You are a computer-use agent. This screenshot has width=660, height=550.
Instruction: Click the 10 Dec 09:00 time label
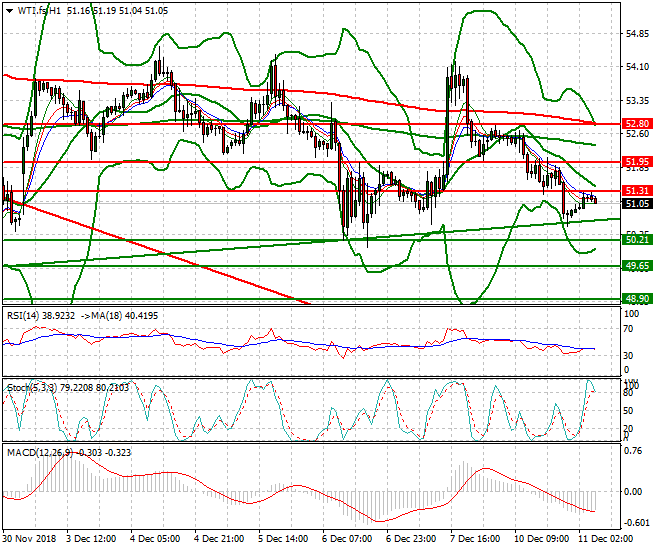[543, 539]
